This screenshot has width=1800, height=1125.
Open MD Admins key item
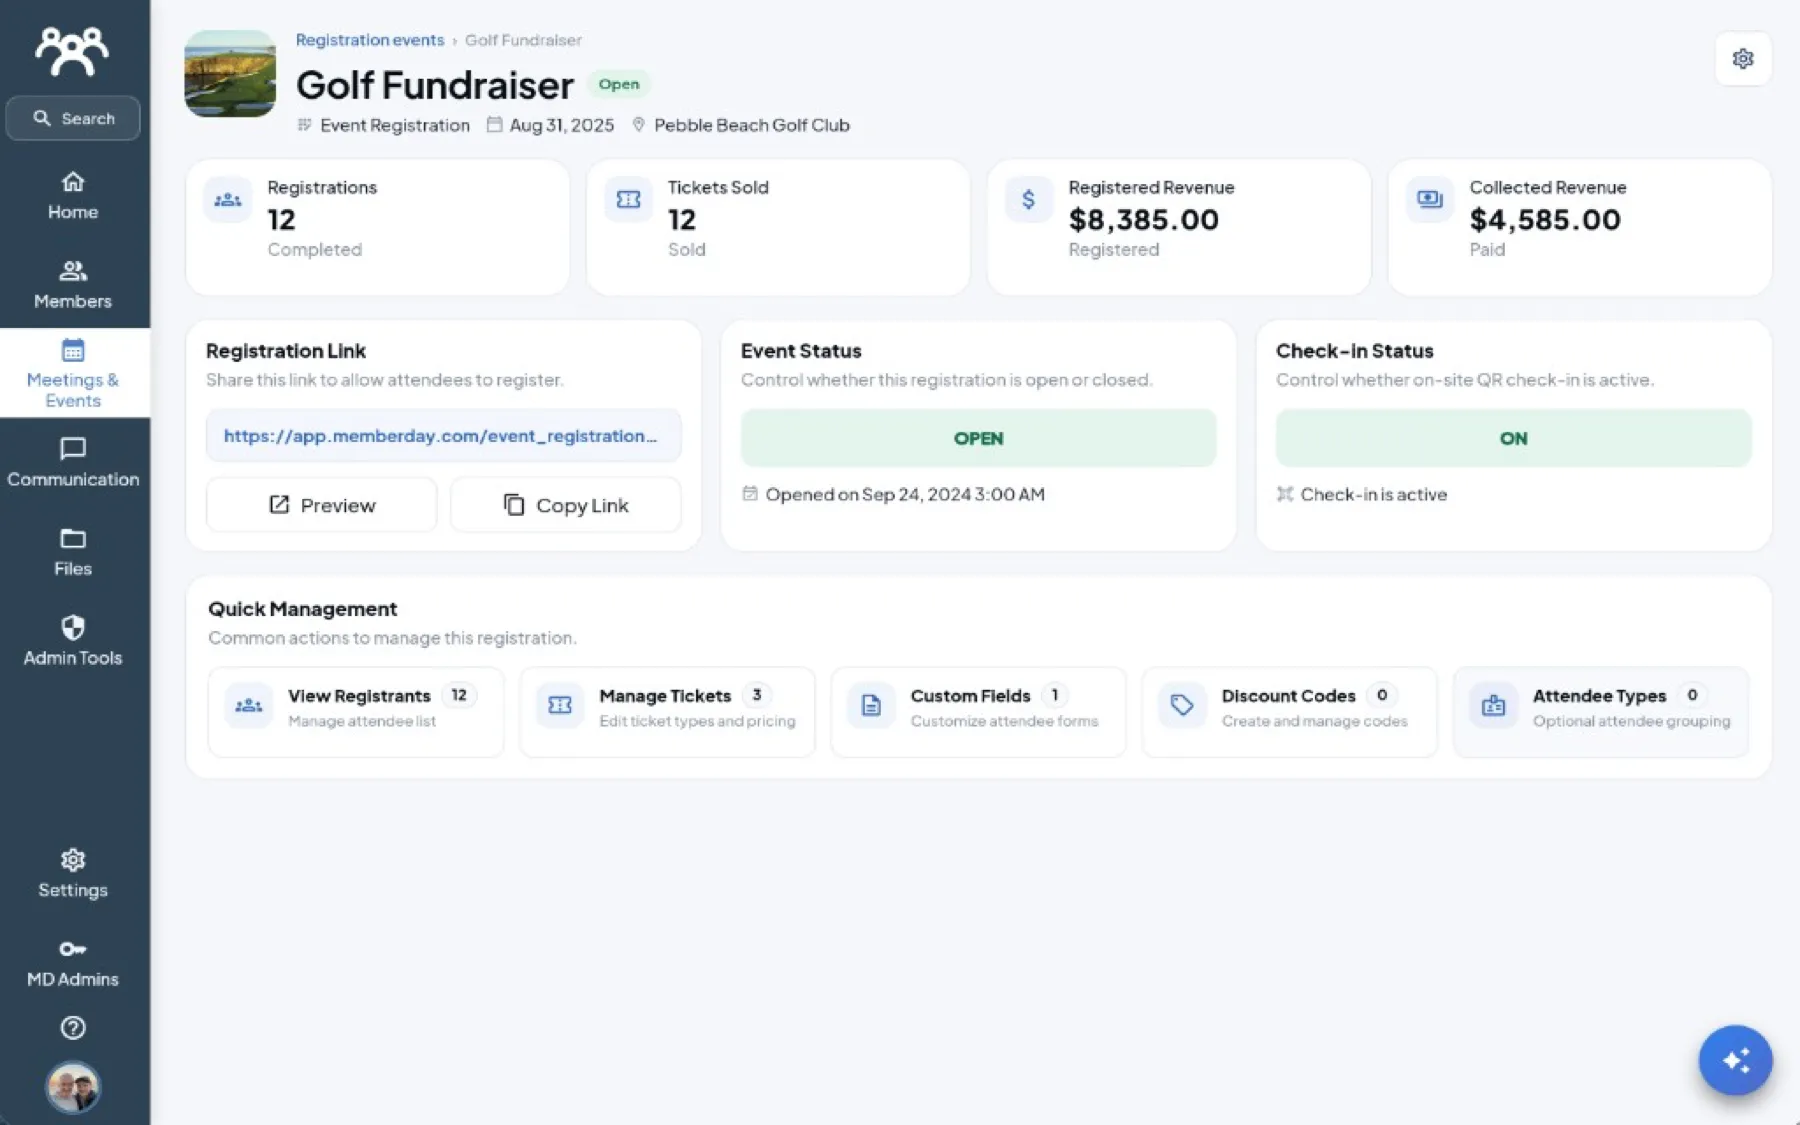(73, 963)
